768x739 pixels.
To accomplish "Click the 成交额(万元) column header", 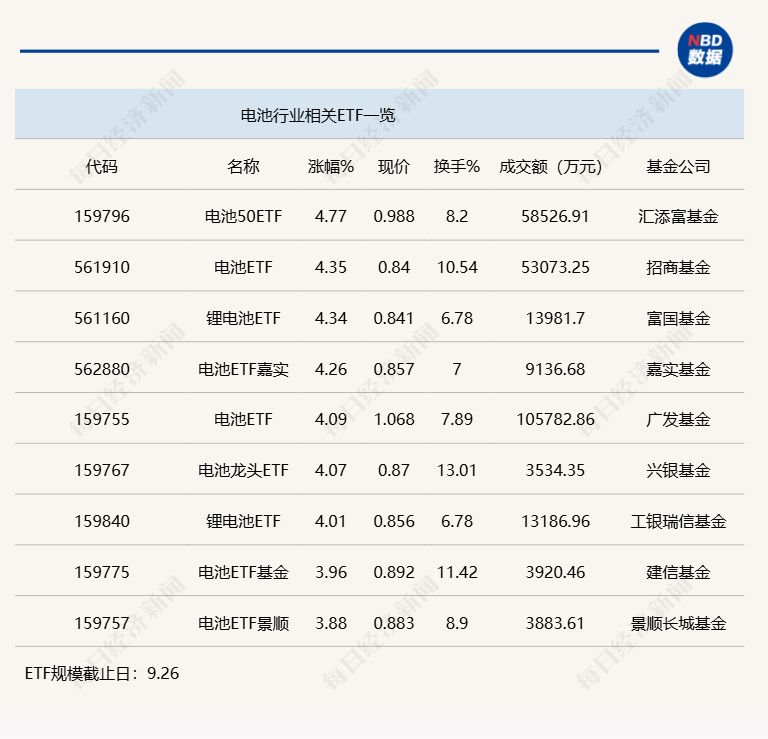I will (x=550, y=167).
